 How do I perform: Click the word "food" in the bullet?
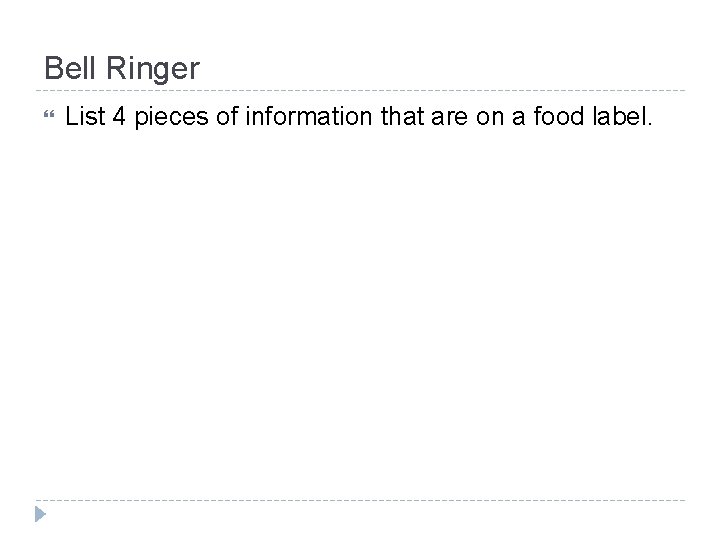[x=559, y=116]
